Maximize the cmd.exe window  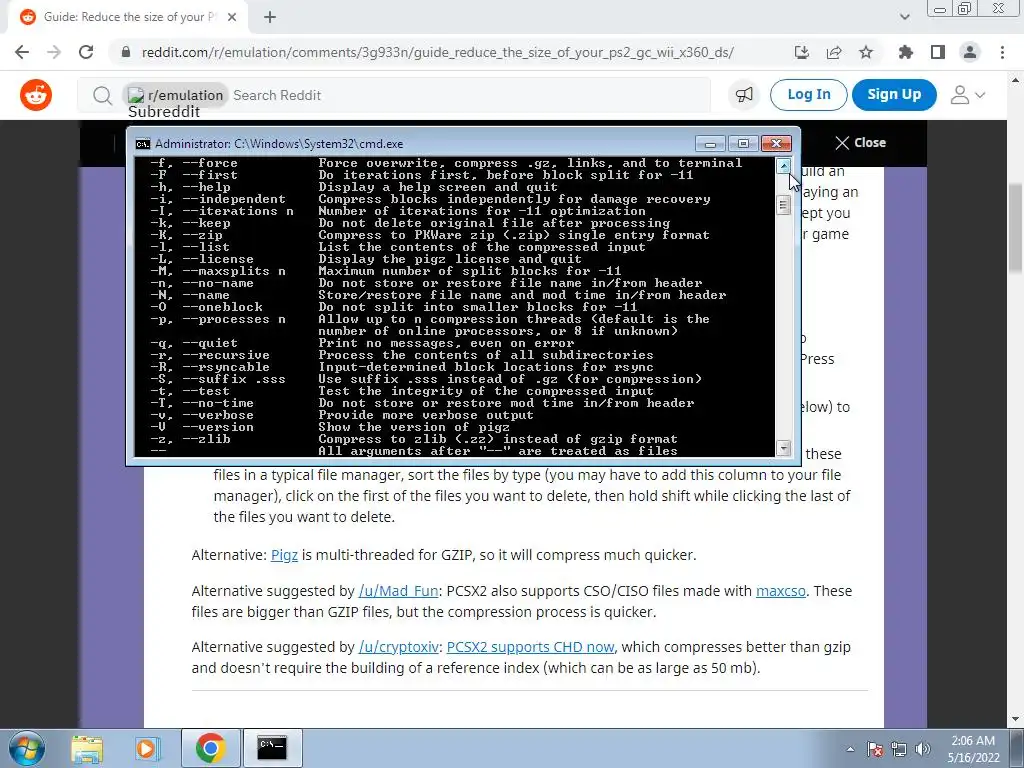[x=743, y=143]
